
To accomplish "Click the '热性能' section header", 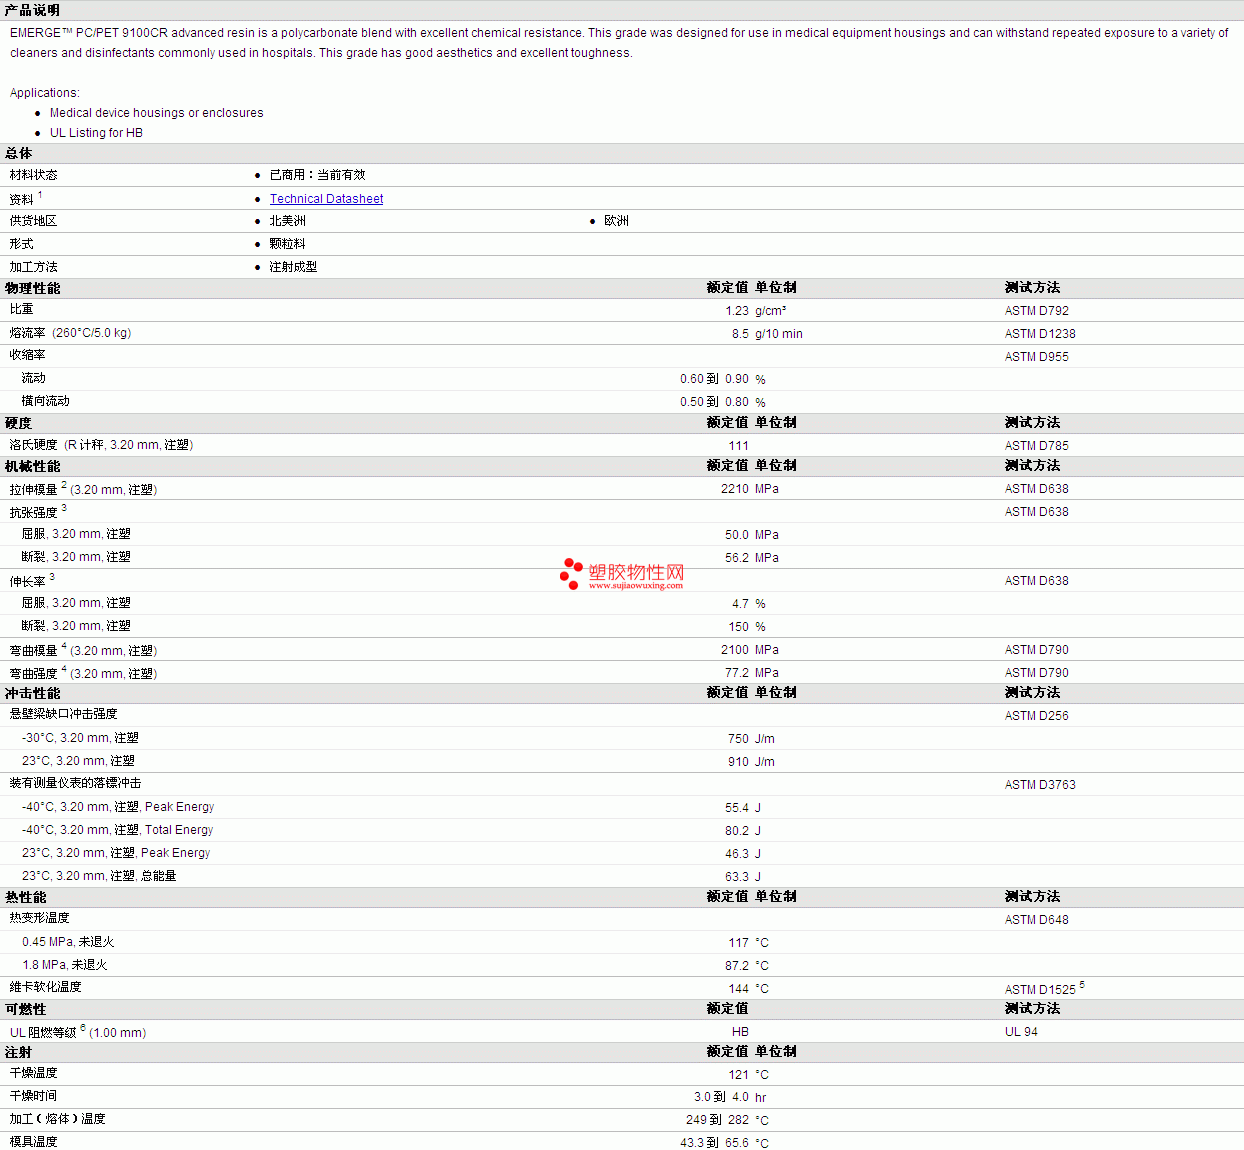I will click(26, 897).
